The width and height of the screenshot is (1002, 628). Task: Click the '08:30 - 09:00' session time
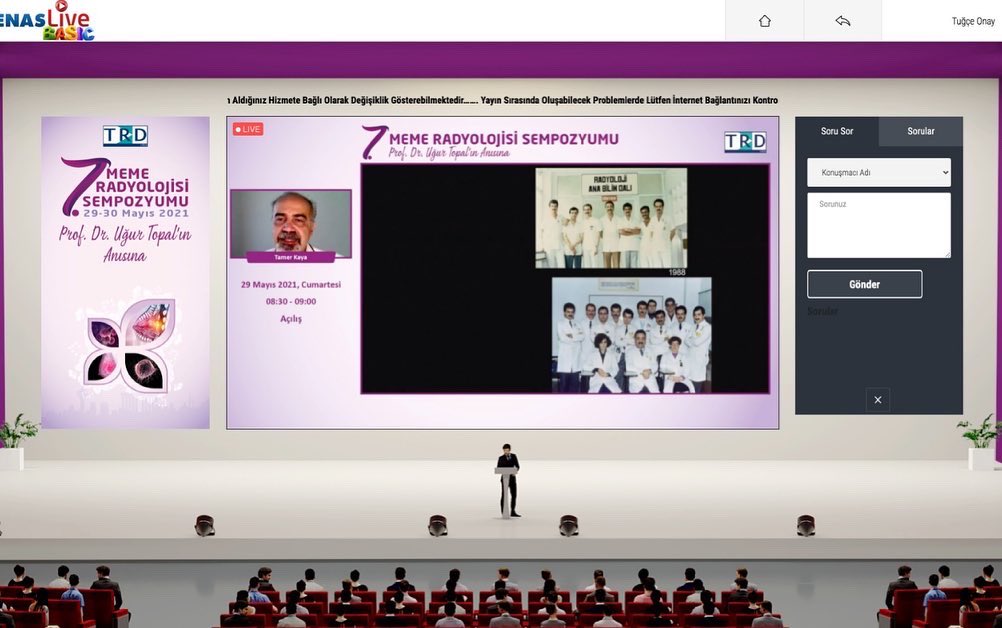[291, 301]
